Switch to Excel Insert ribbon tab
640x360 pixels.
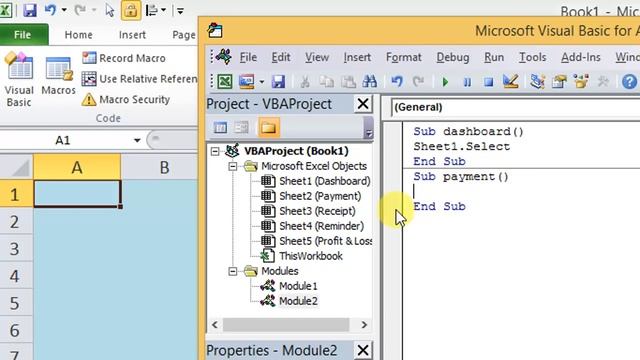tap(132, 35)
